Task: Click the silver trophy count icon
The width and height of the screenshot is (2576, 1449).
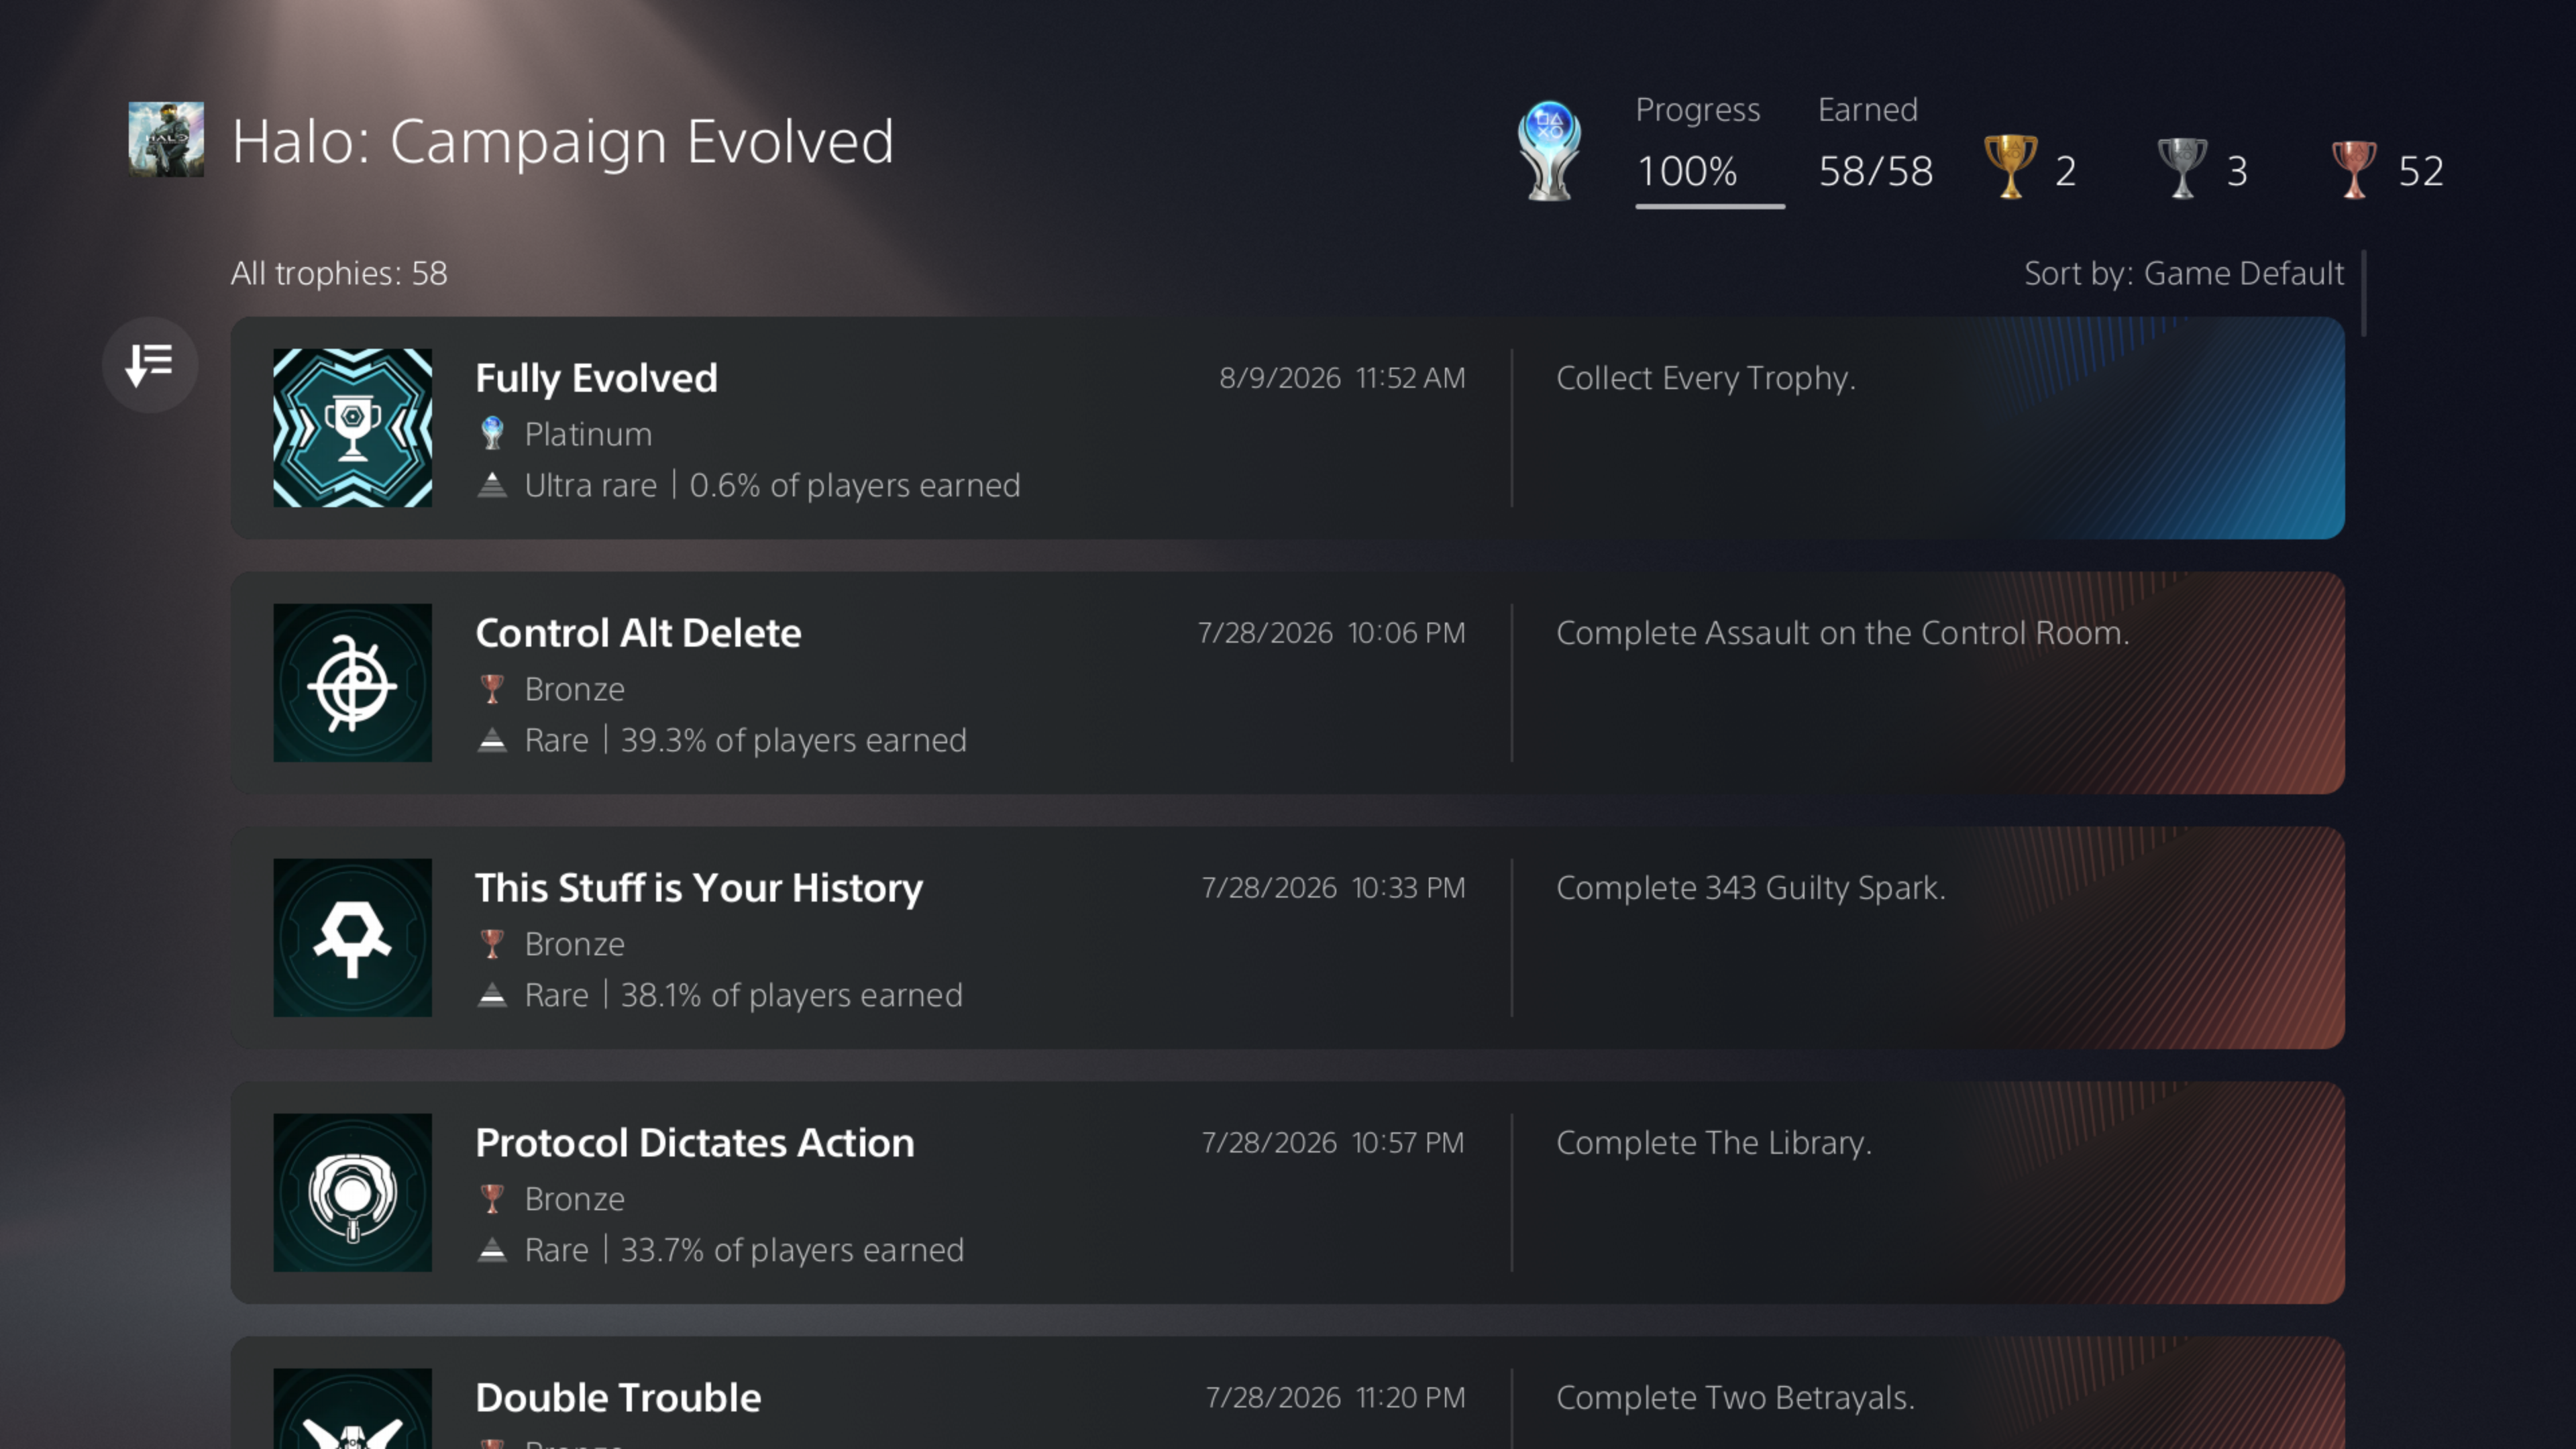Action: (x=2182, y=167)
